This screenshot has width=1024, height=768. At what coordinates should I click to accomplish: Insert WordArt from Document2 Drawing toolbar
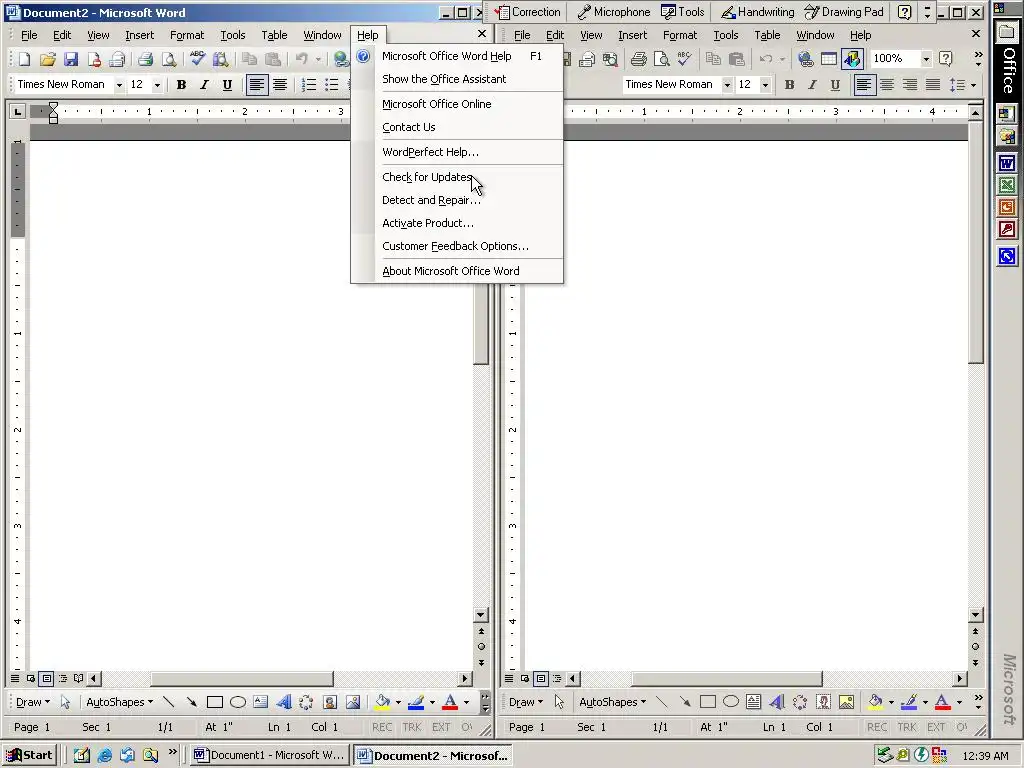tap(283, 702)
